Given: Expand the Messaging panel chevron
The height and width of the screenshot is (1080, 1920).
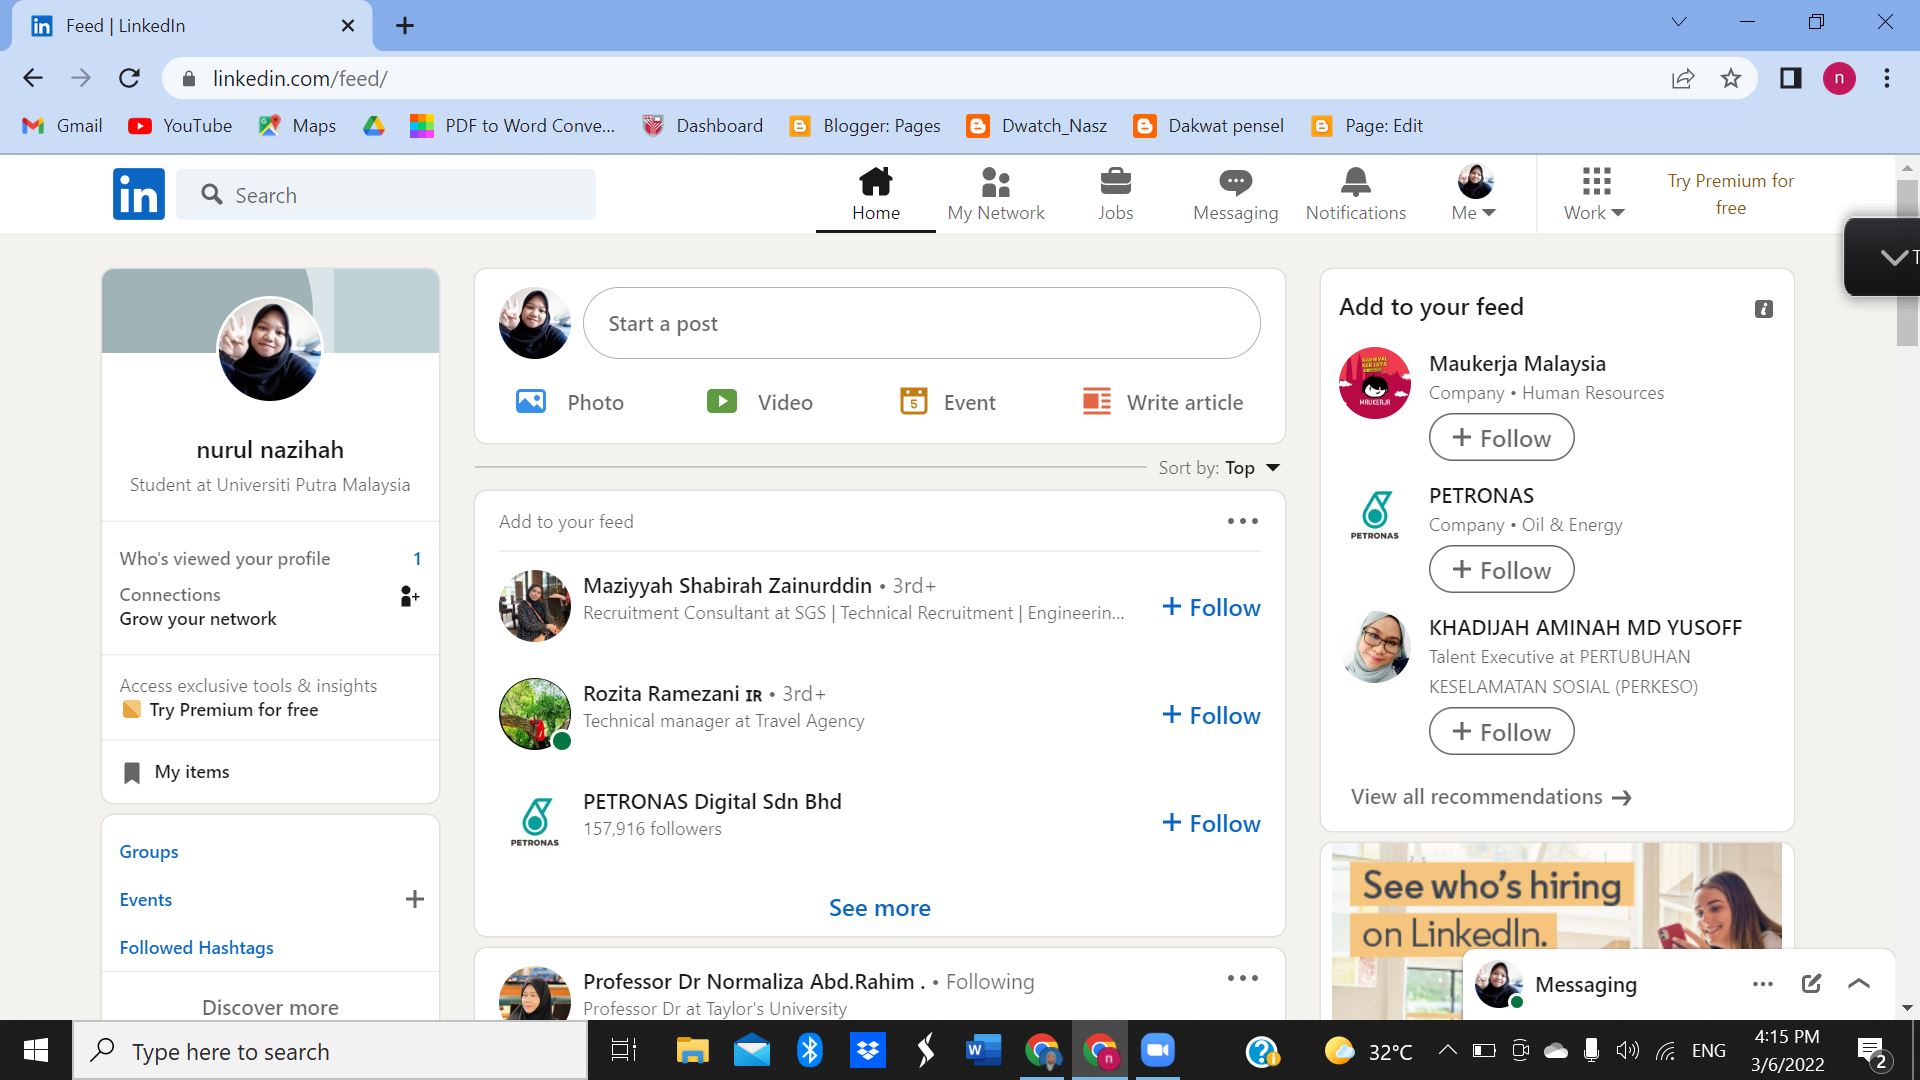Looking at the screenshot, I should point(1859,984).
